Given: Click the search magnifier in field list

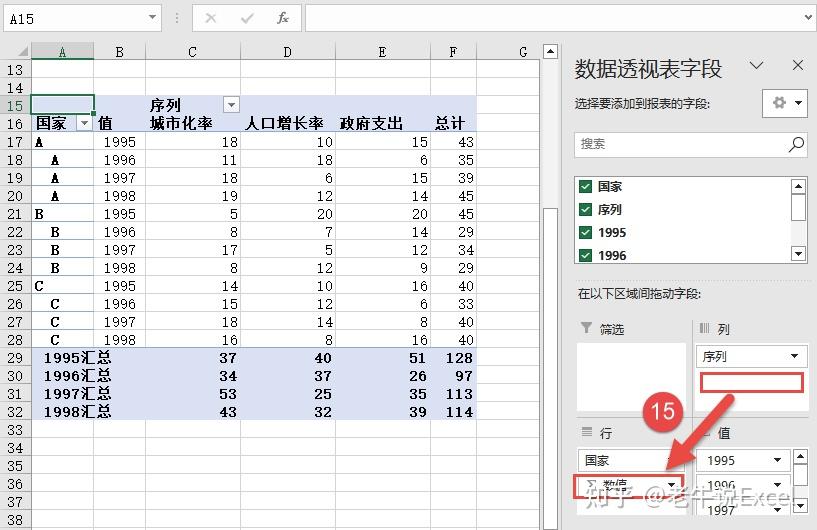Looking at the screenshot, I should click(796, 144).
